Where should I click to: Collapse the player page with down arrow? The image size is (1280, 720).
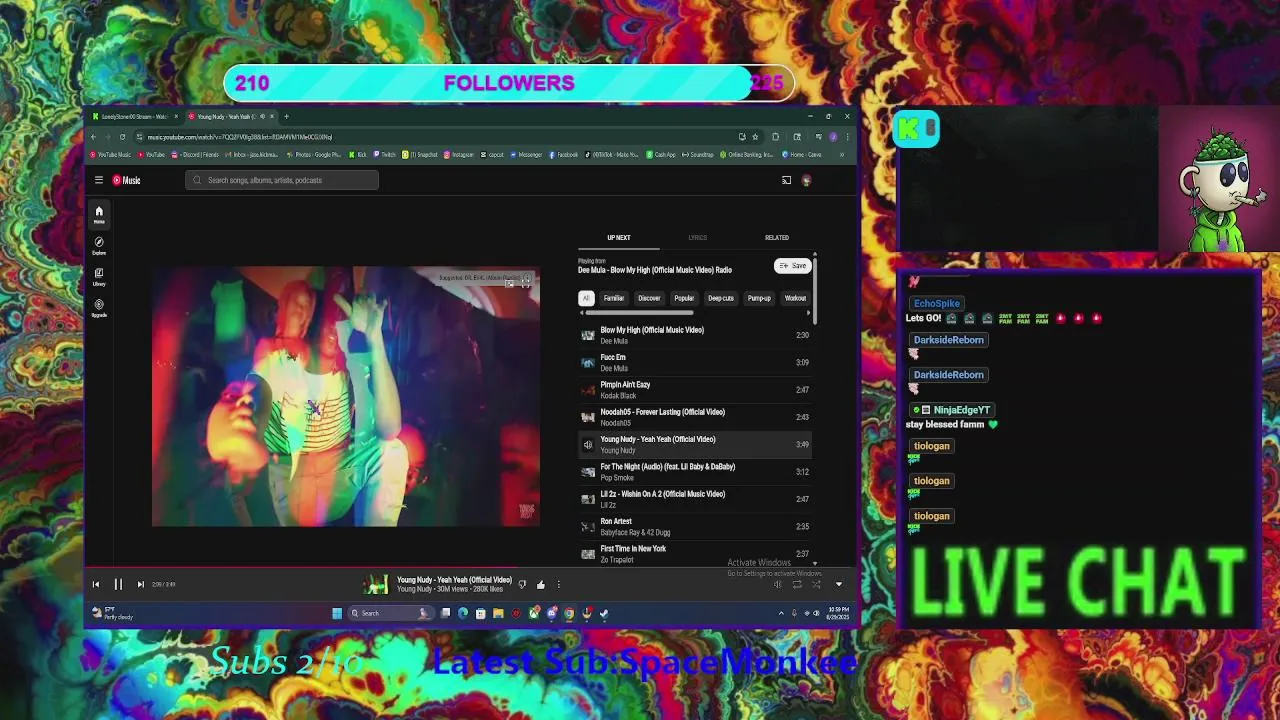click(x=839, y=584)
